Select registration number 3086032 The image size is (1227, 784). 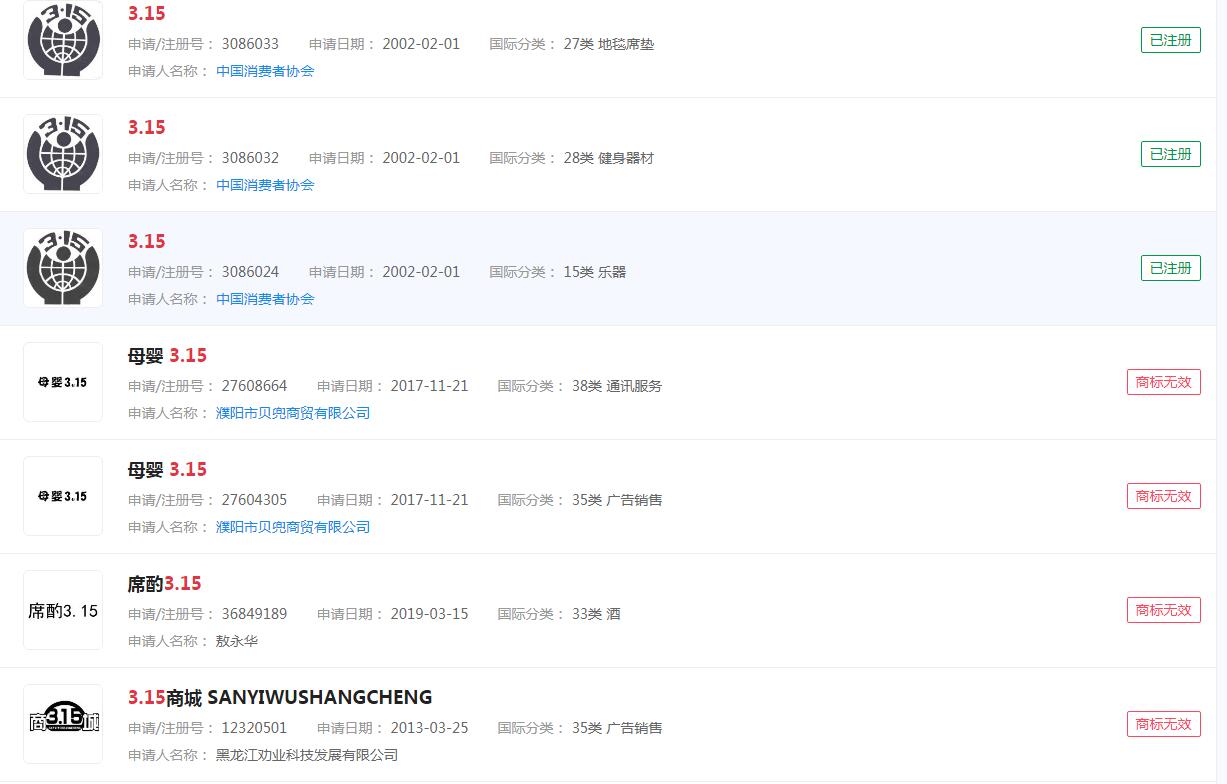click(250, 158)
